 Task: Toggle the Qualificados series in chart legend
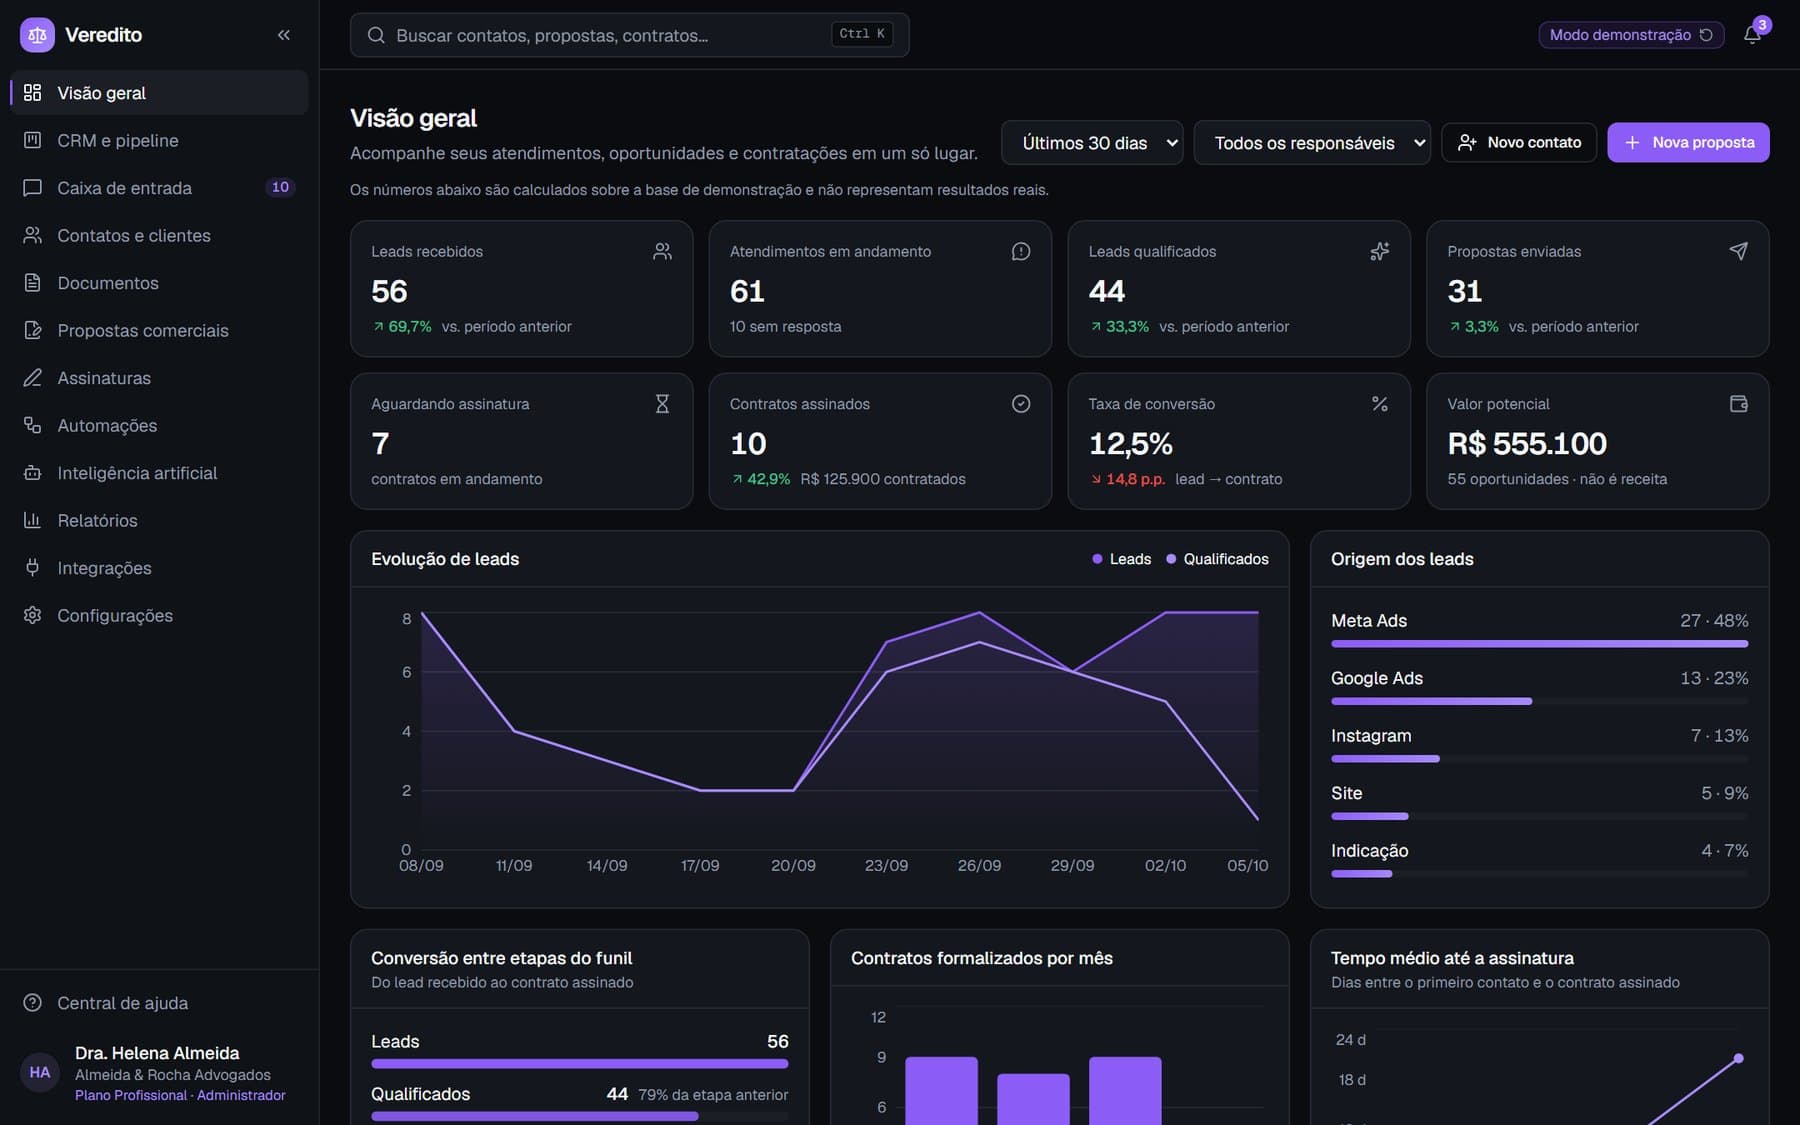click(x=1217, y=559)
